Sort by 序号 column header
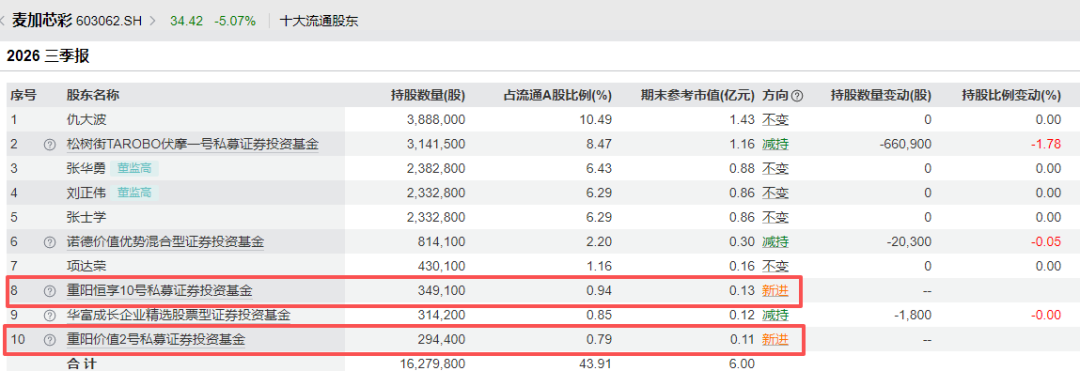Screen dimensions: 1080x371 coord(23,96)
